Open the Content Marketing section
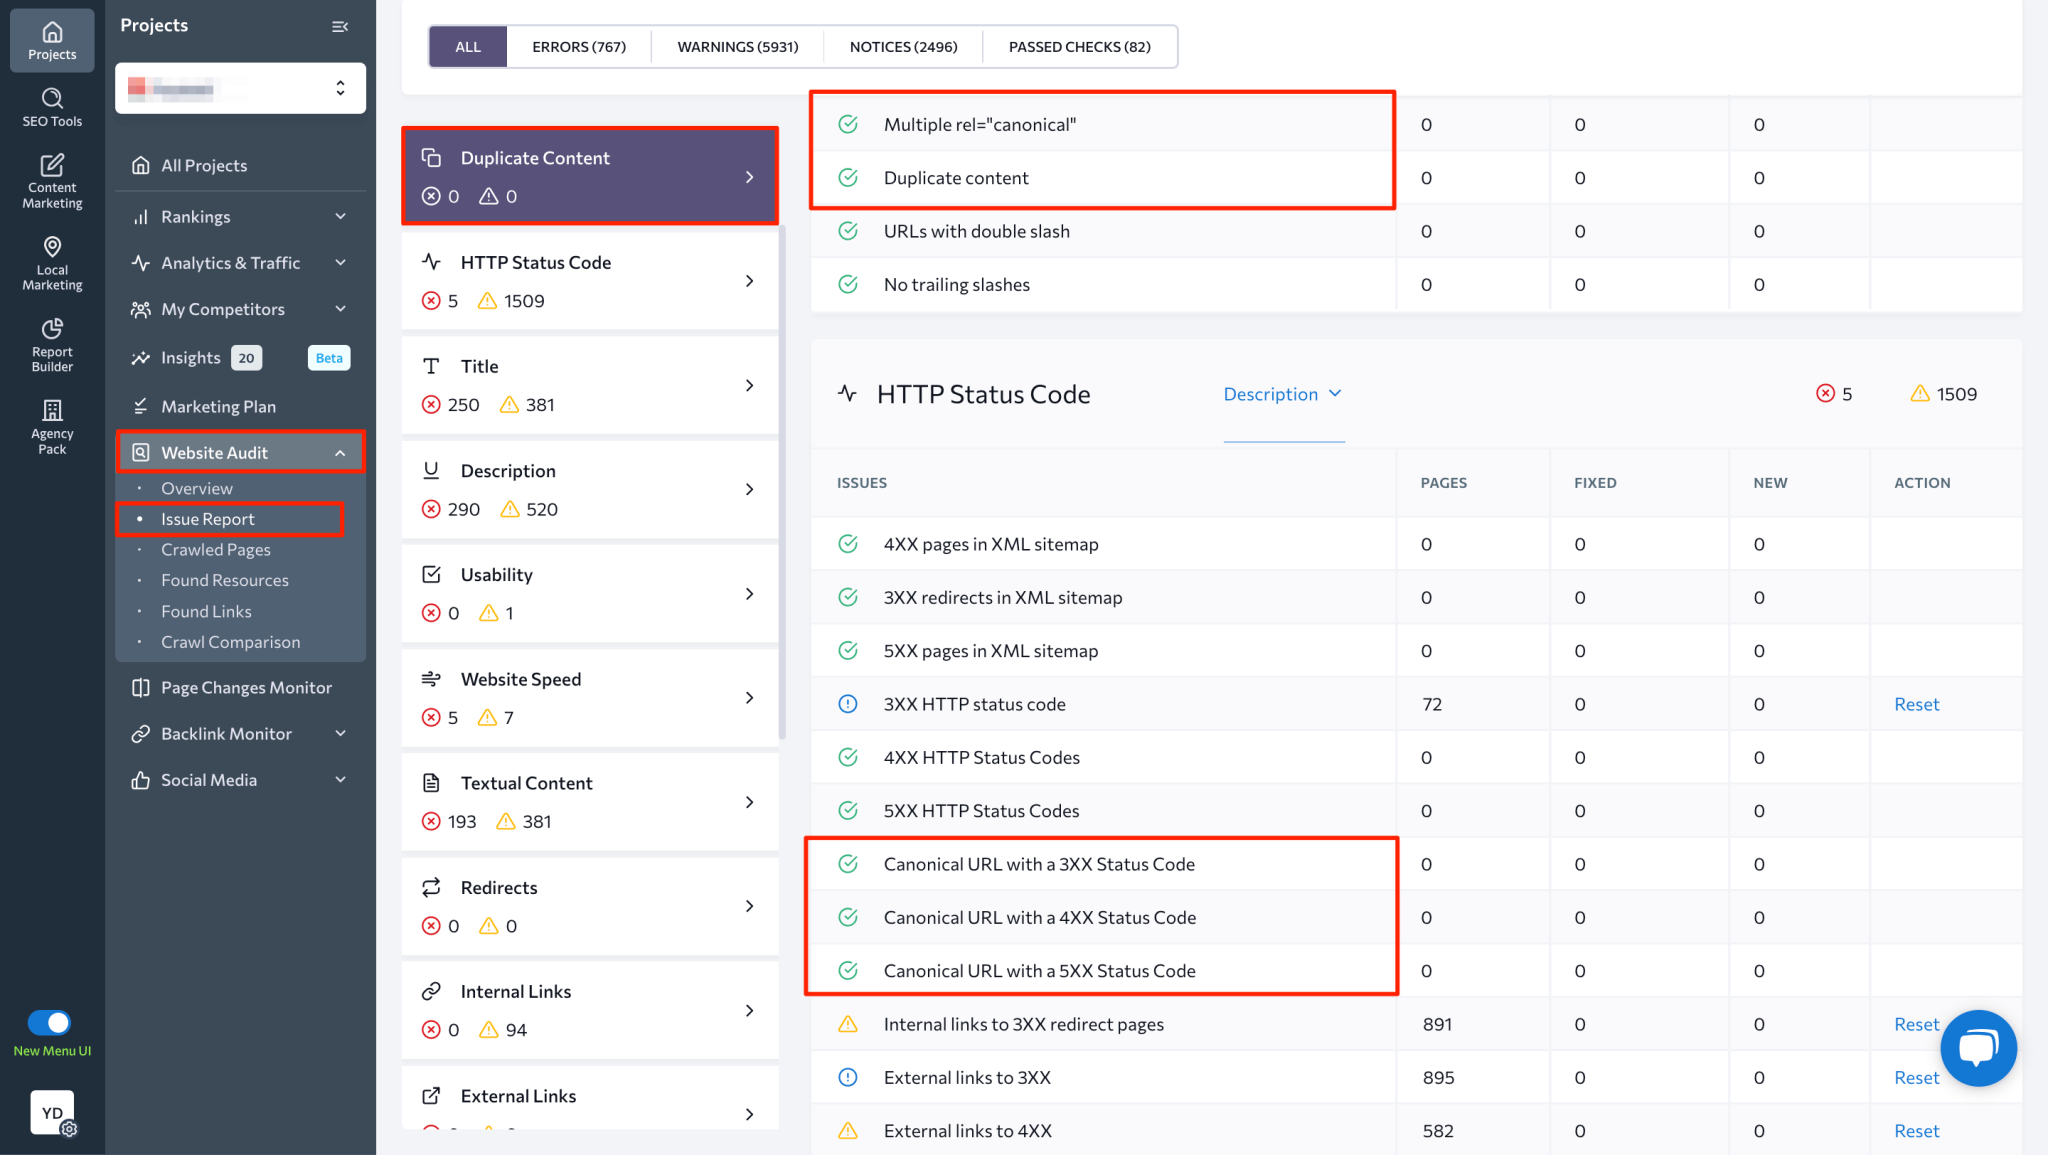 coord(51,180)
